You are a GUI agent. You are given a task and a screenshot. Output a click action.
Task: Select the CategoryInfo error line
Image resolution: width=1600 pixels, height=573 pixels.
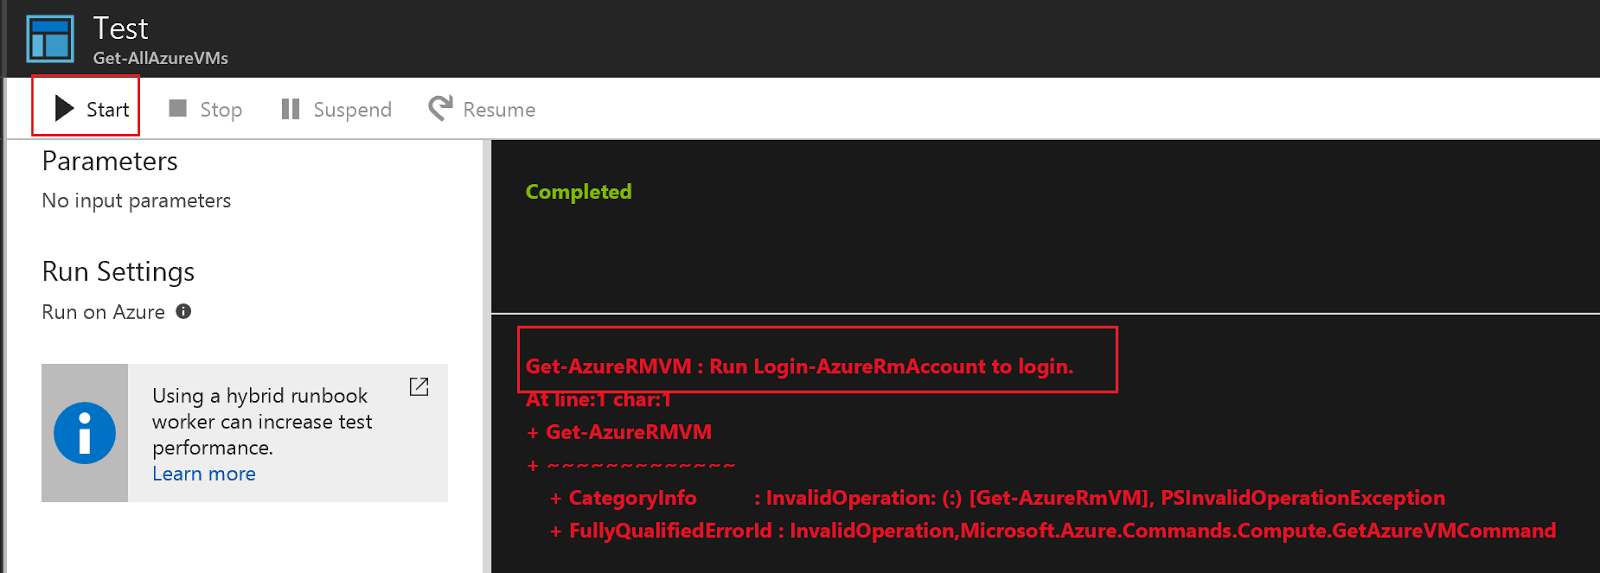(x=997, y=498)
